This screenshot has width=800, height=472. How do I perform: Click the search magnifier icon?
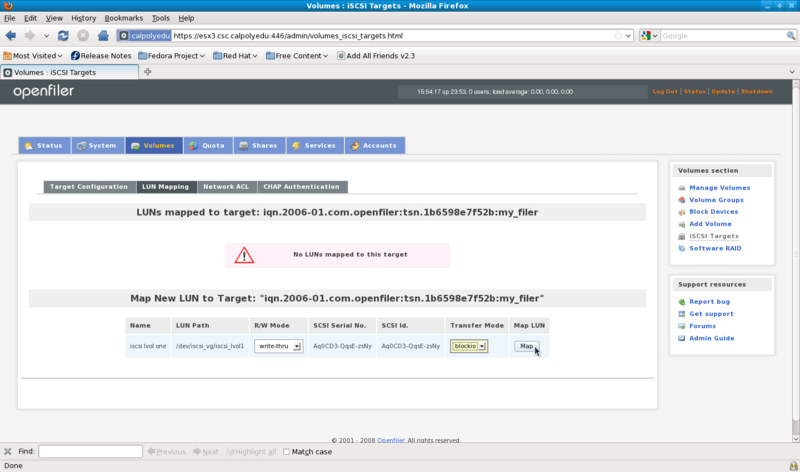coord(790,36)
